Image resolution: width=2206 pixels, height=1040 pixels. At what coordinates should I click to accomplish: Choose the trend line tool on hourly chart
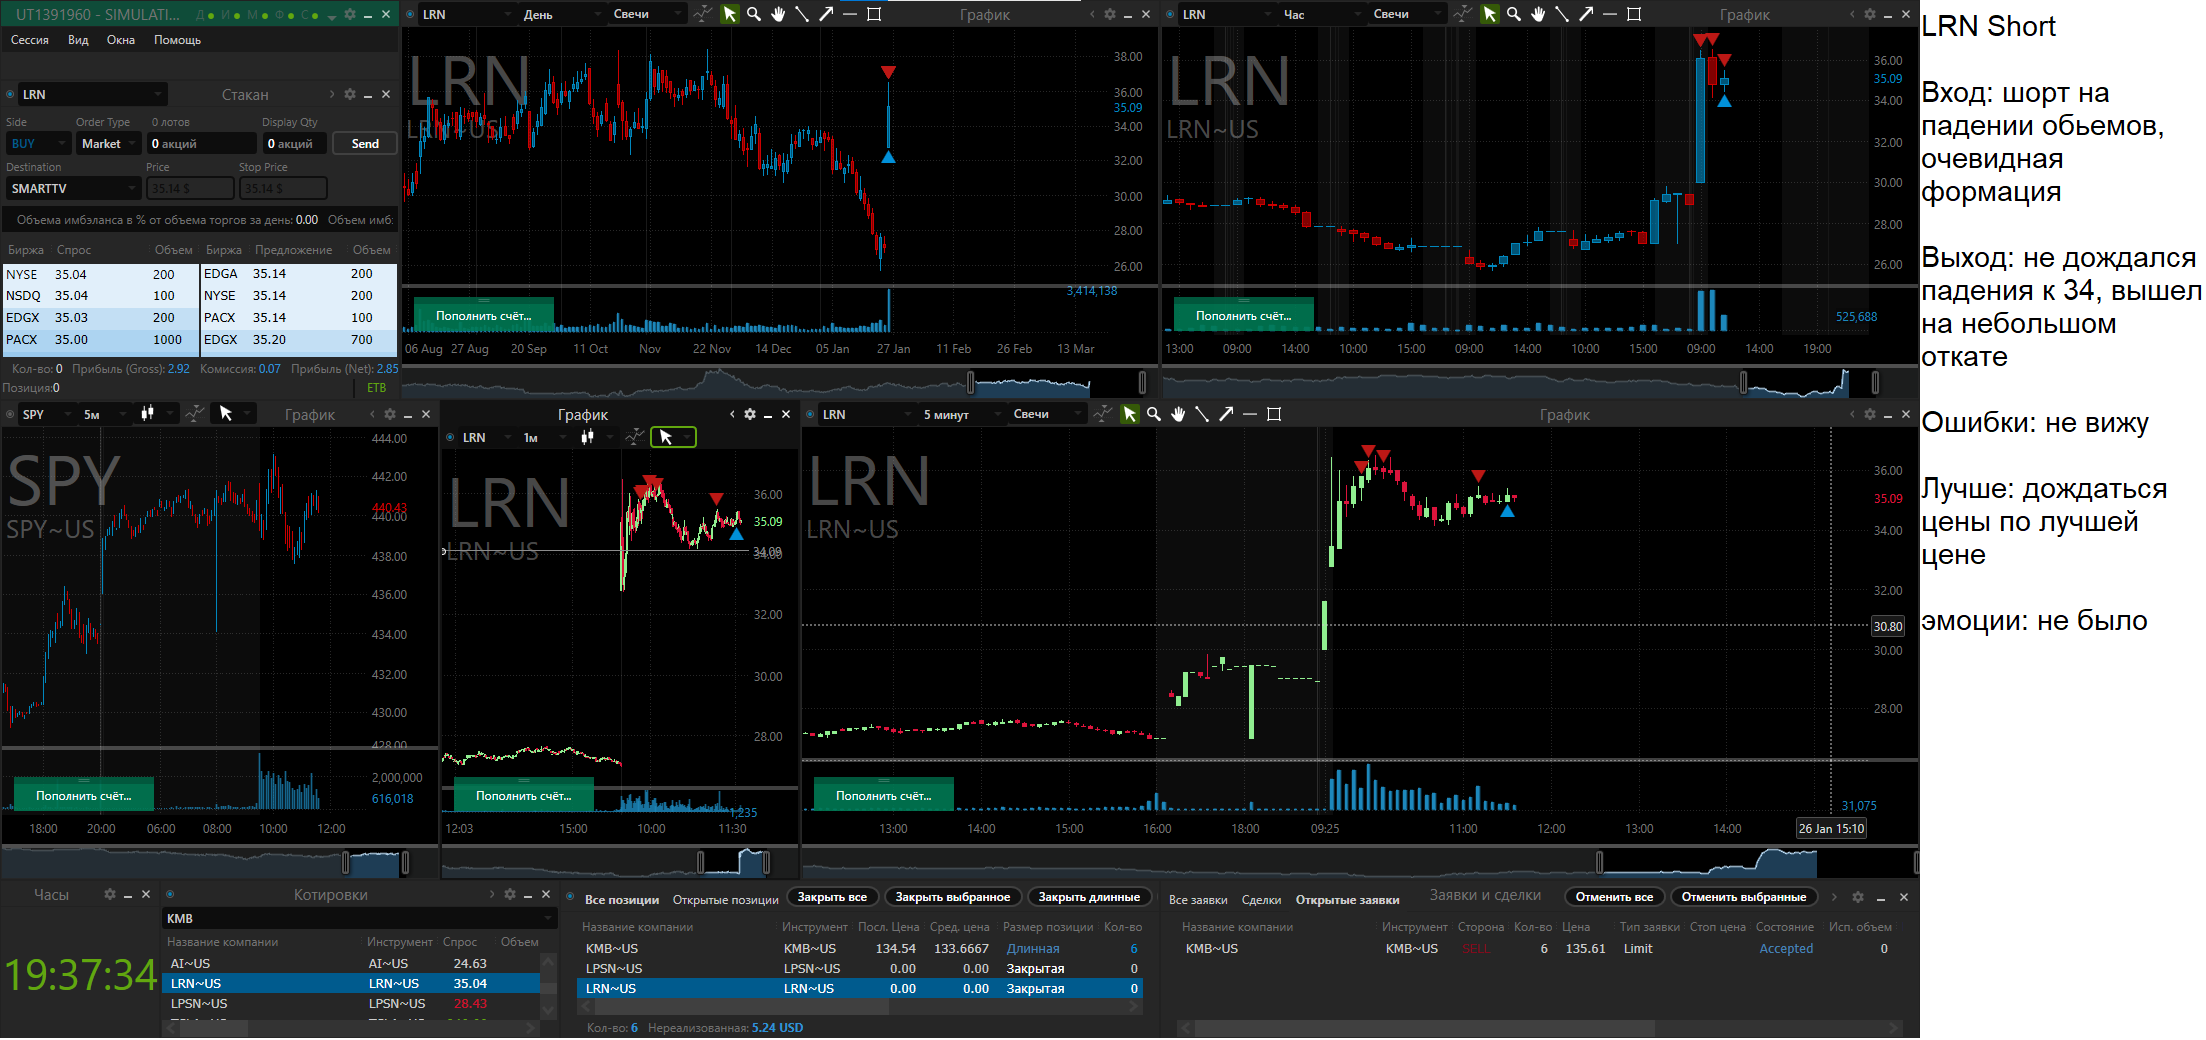[x=1562, y=14]
